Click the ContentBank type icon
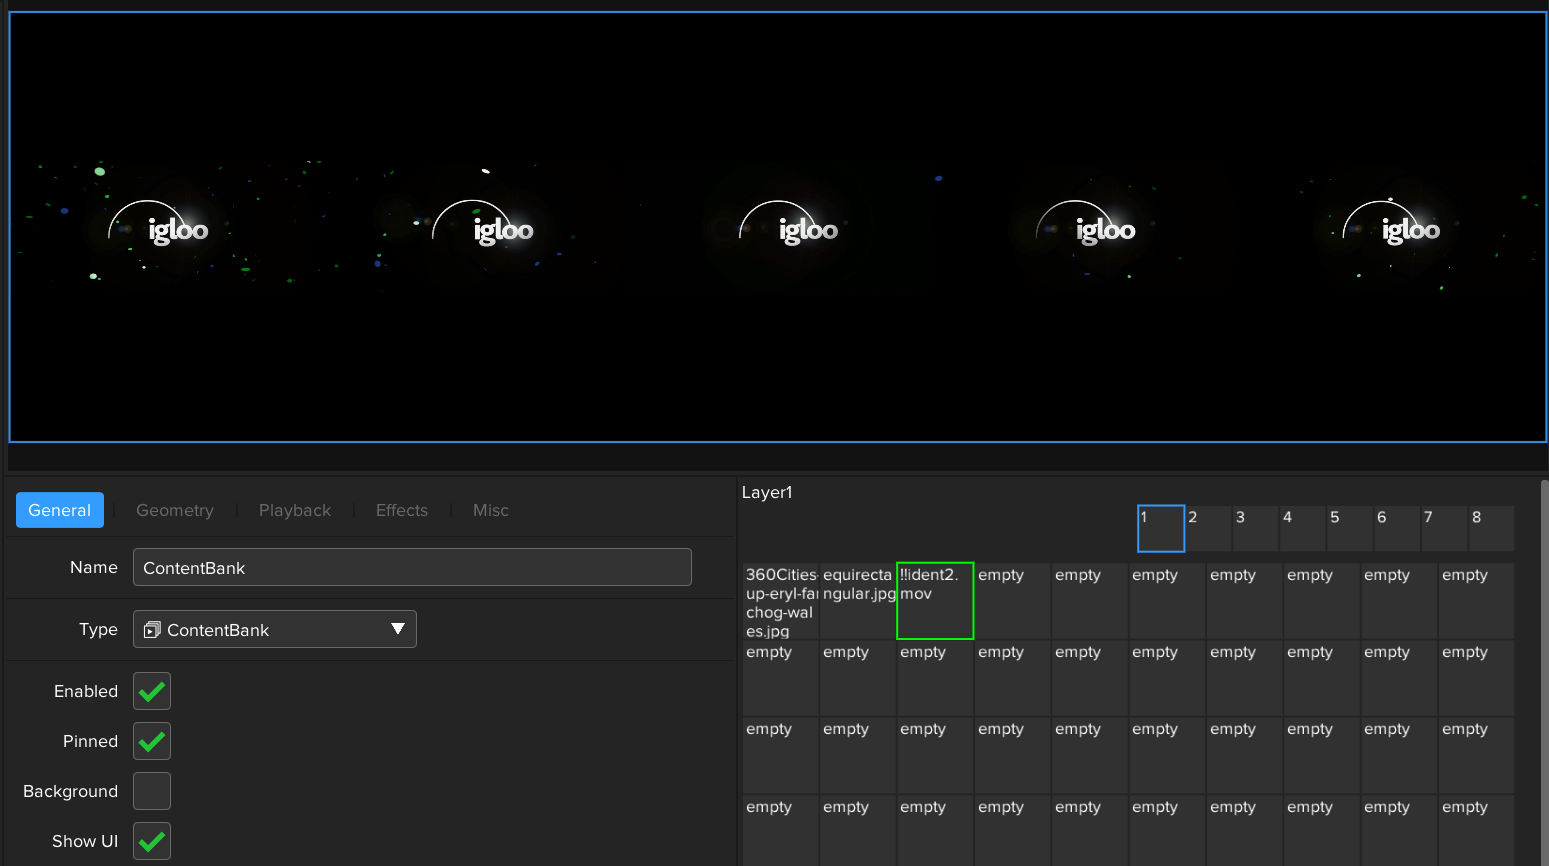The height and width of the screenshot is (866, 1549). pyautogui.click(x=152, y=630)
